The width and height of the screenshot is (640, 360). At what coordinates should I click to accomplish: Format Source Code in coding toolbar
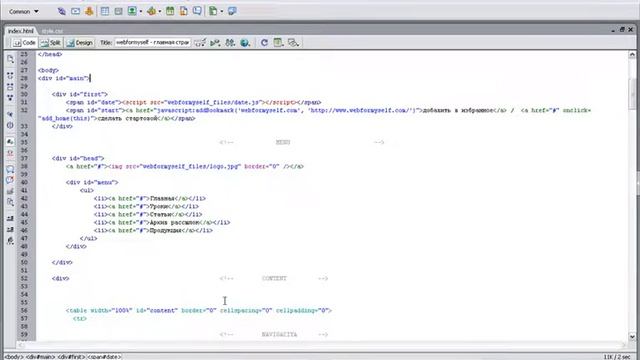(10, 241)
